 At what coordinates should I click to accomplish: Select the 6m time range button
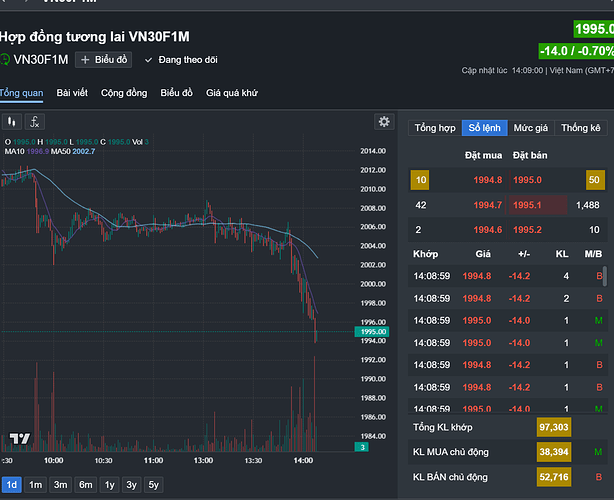pyautogui.click(x=86, y=485)
